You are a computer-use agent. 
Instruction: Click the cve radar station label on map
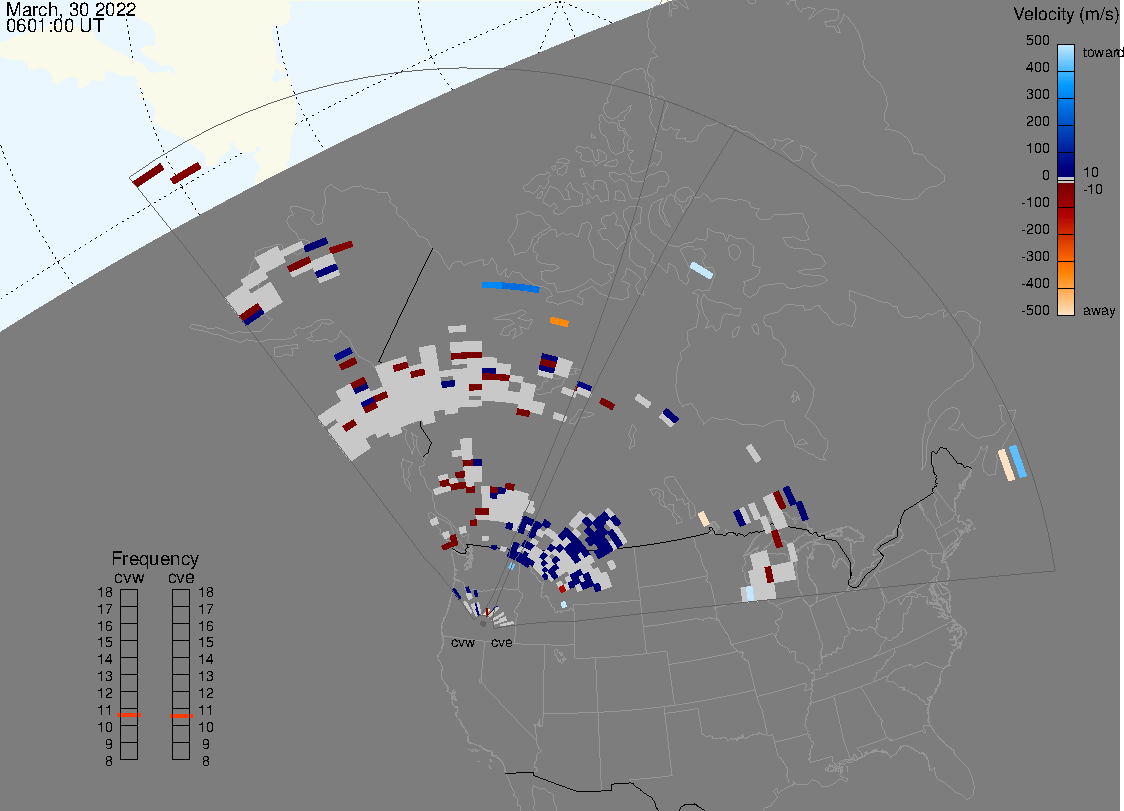click(x=502, y=643)
